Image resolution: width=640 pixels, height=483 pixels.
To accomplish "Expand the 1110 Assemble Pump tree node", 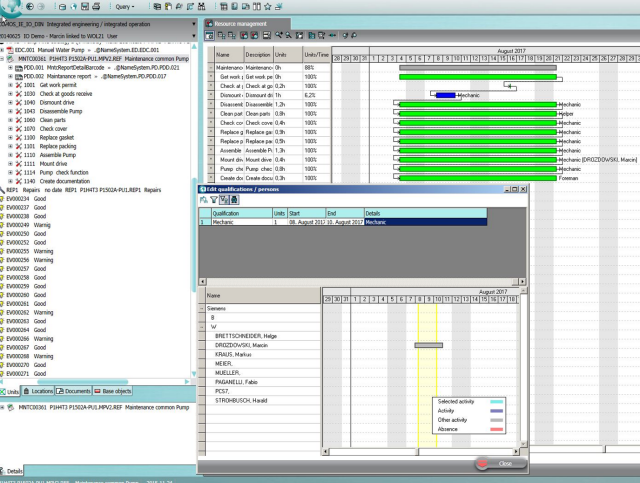I will pos(11,155).
